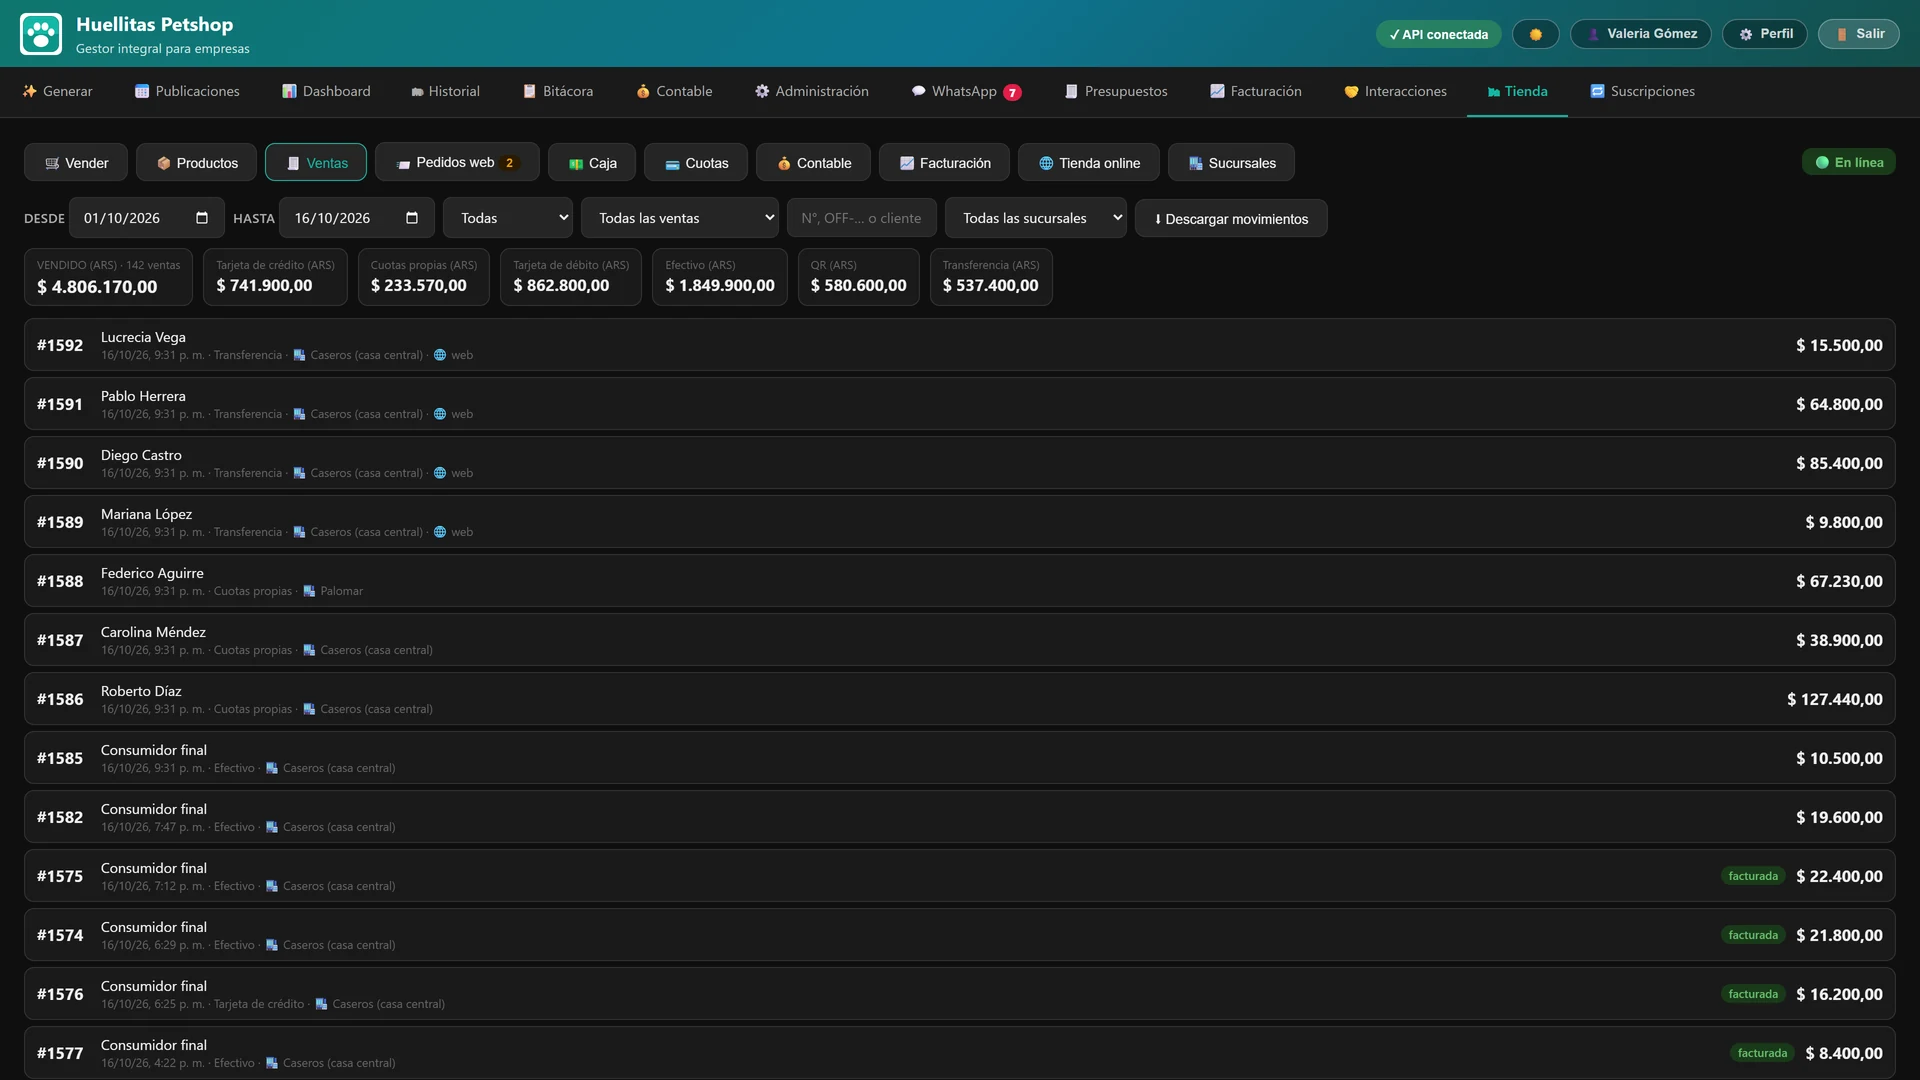The image size is (1920, 1080).
Task: Click the Vender button
Action: tap(76, 162)
